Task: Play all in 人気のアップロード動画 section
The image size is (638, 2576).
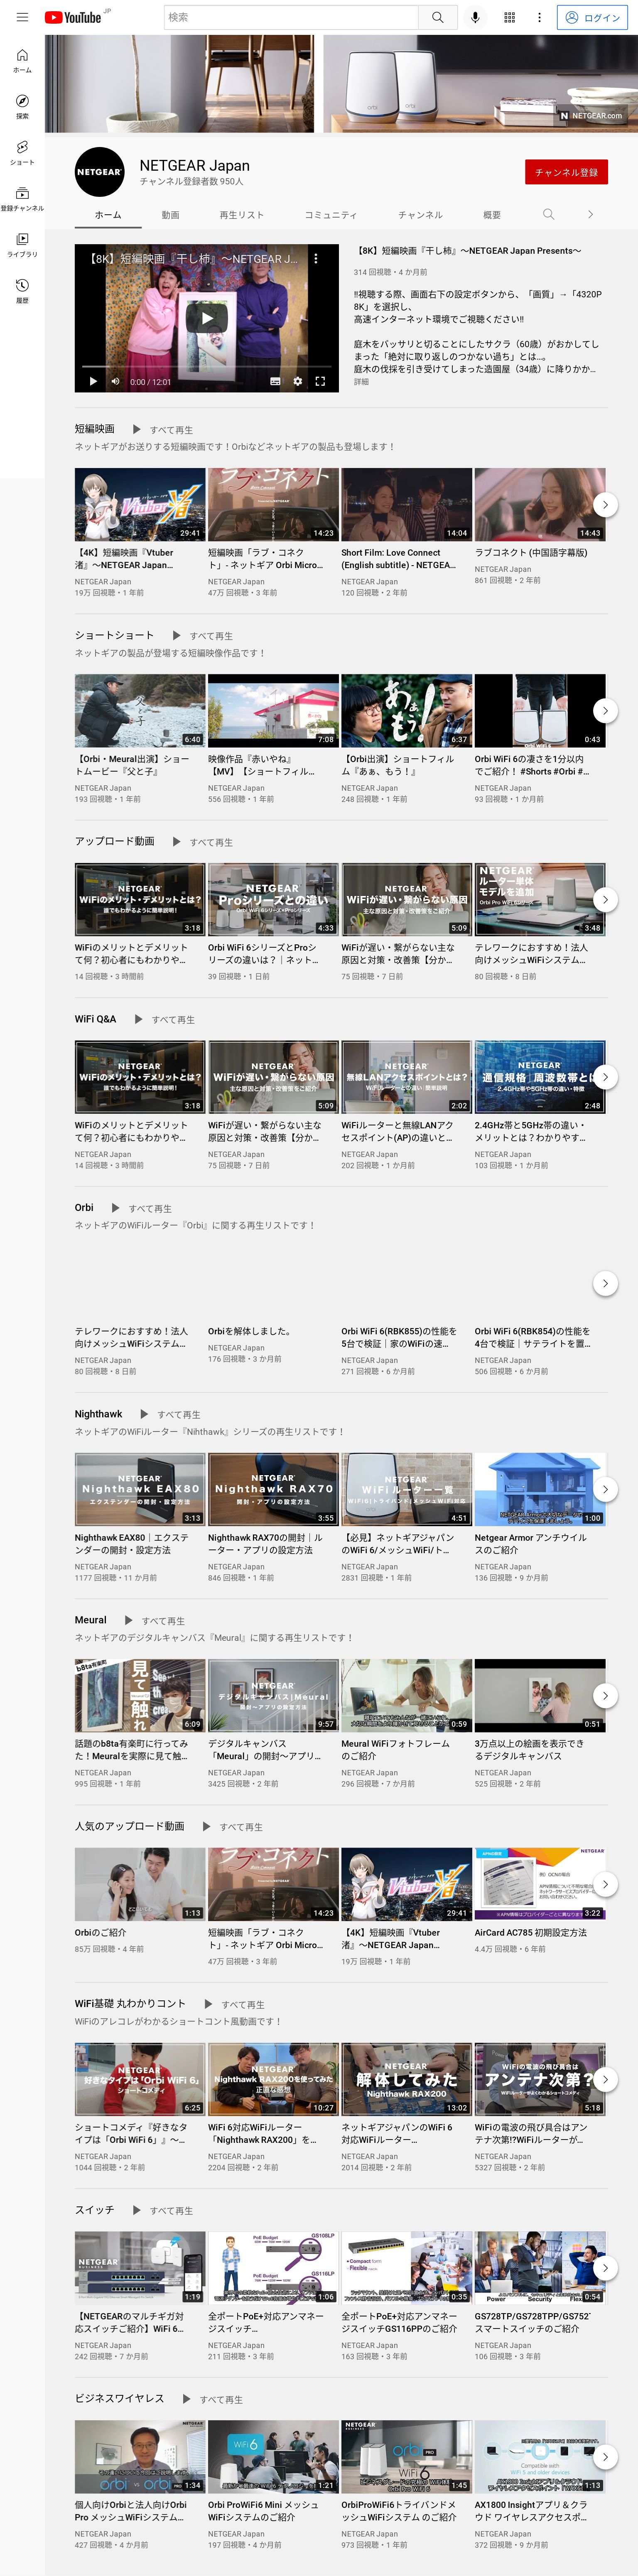Action: [232, 1827]
